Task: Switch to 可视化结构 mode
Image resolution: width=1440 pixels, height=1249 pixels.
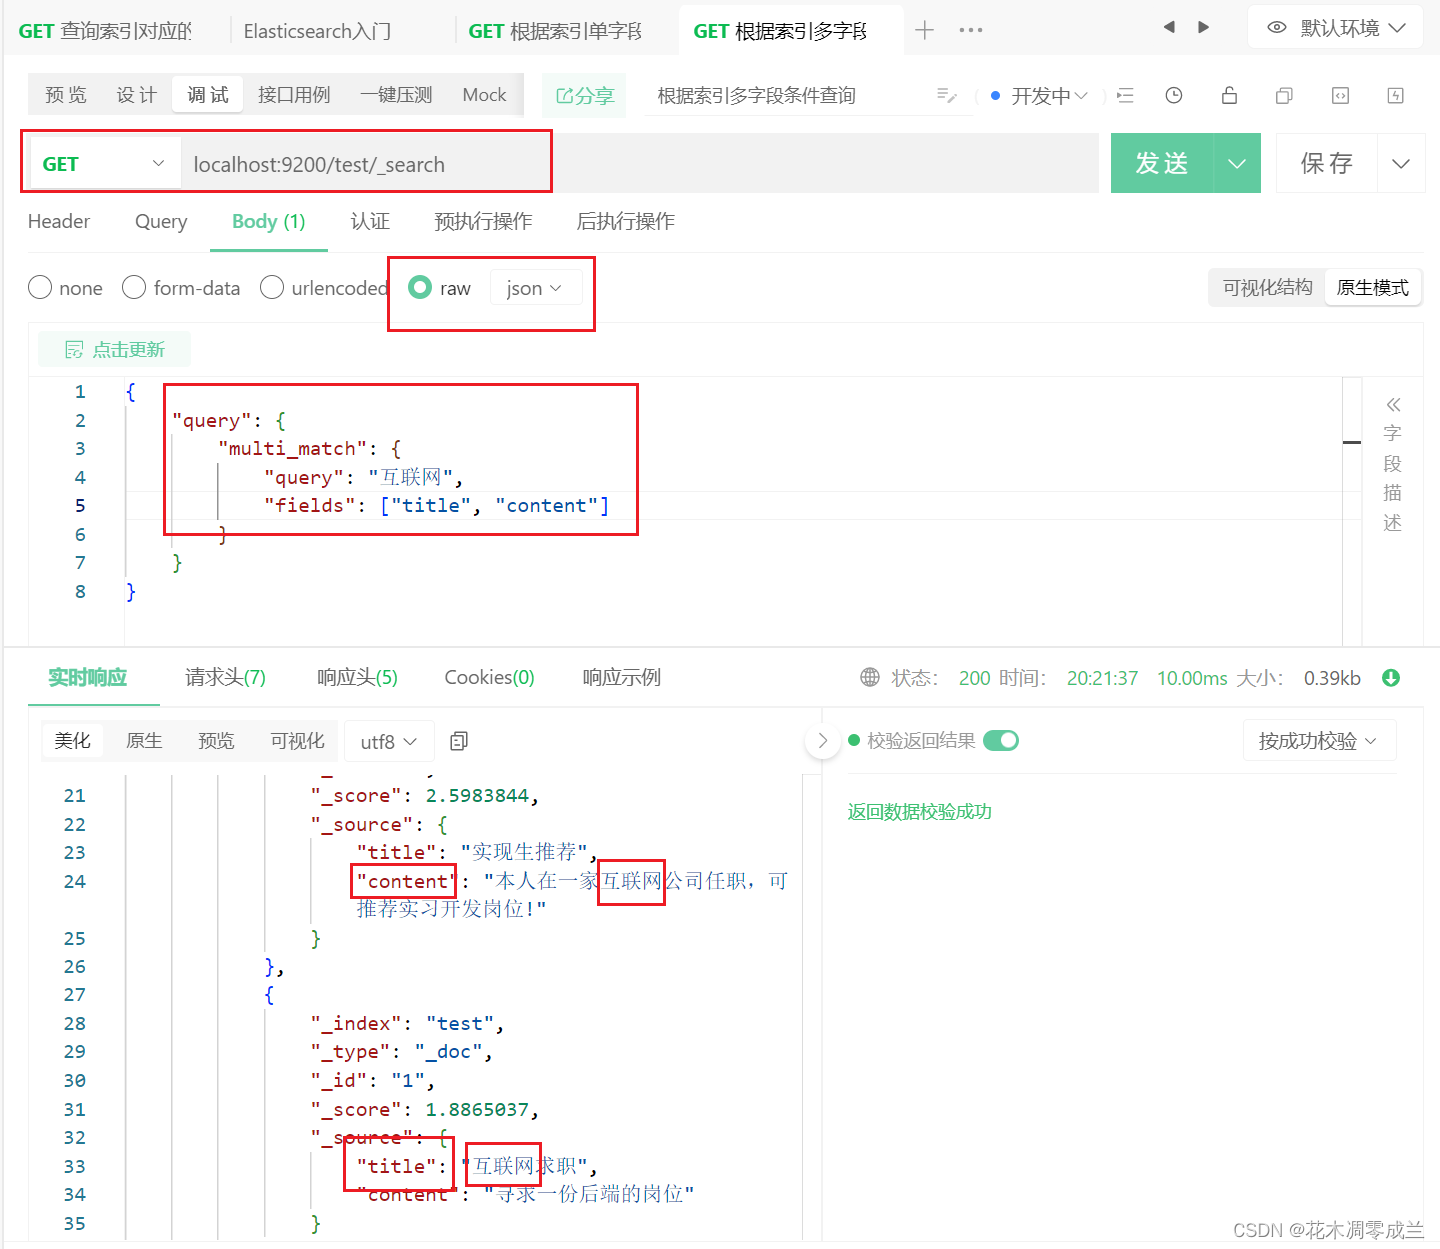Action: pyautogui.click(x=1267, y=288)
